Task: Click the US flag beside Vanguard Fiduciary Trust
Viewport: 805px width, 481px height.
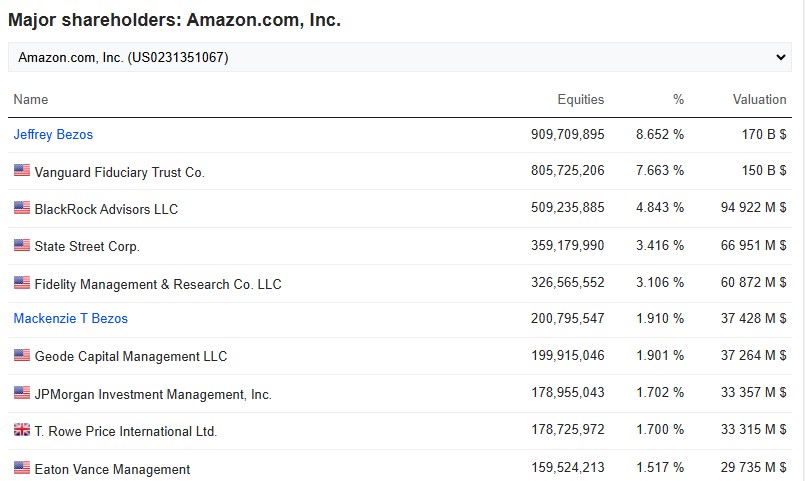Action: tap(21, 171)
